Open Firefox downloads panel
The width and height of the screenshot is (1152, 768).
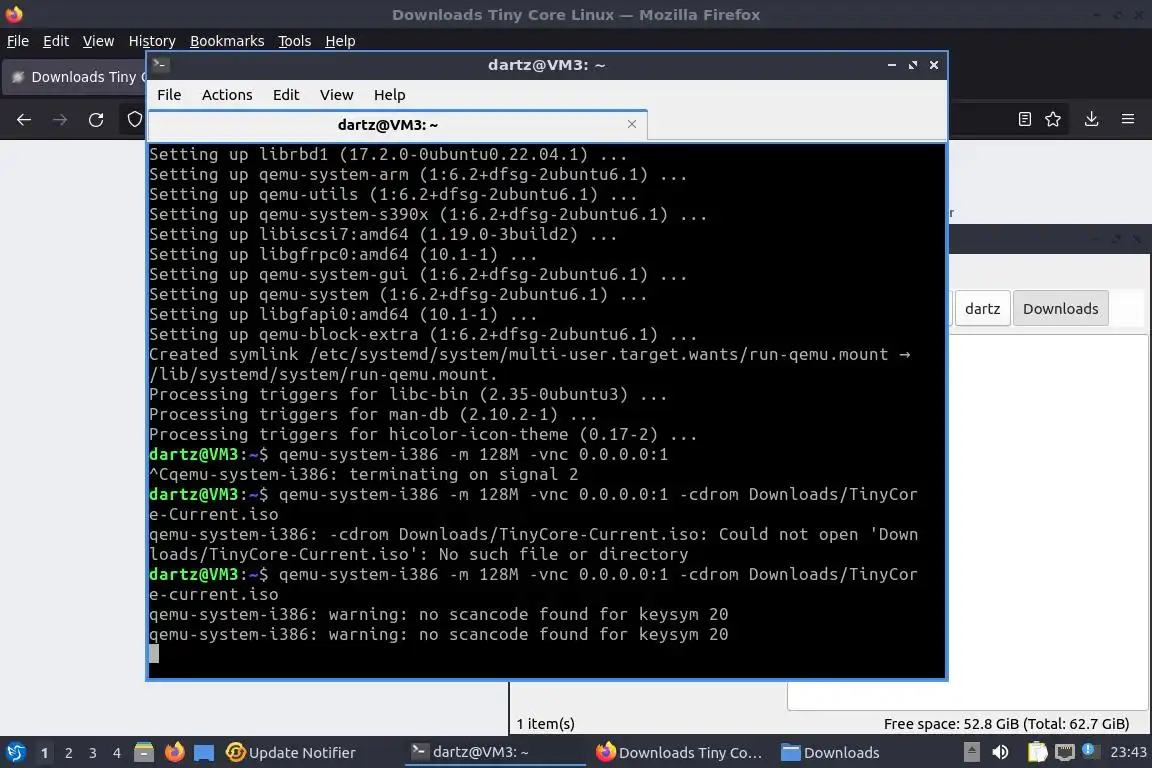click(x=1092, y=119)
